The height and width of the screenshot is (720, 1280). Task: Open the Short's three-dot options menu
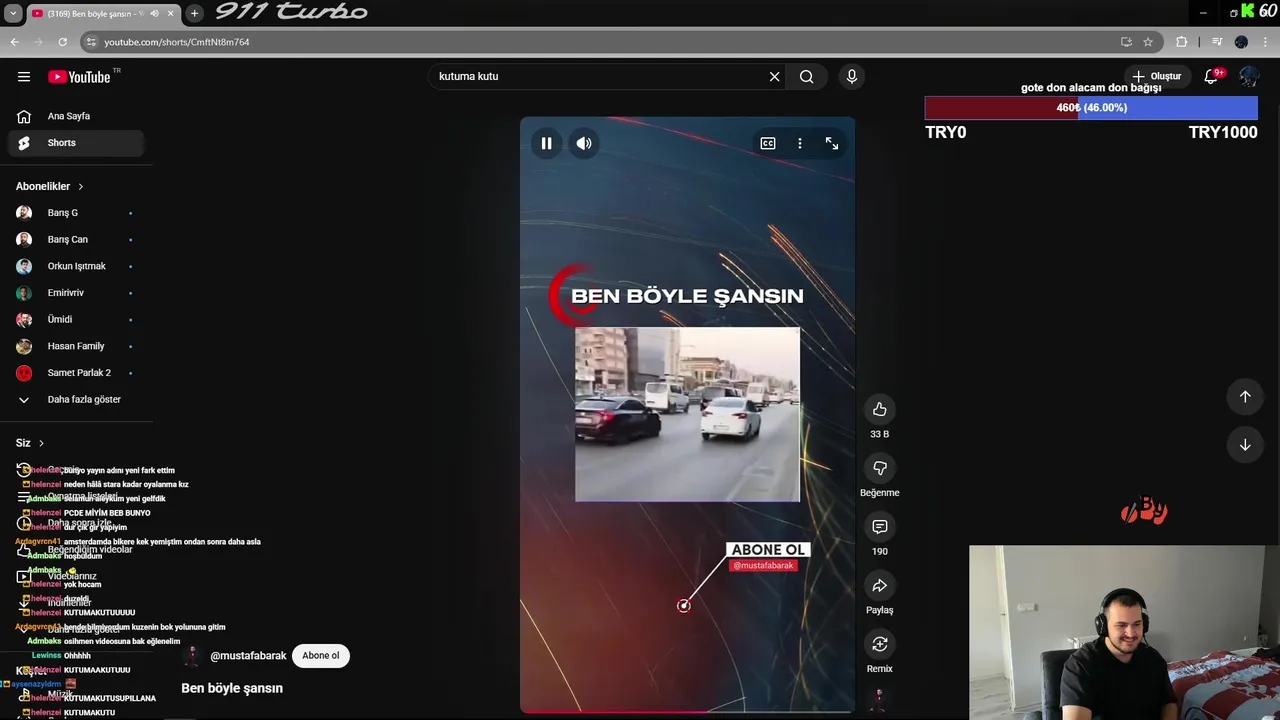(x=800, y=143)
